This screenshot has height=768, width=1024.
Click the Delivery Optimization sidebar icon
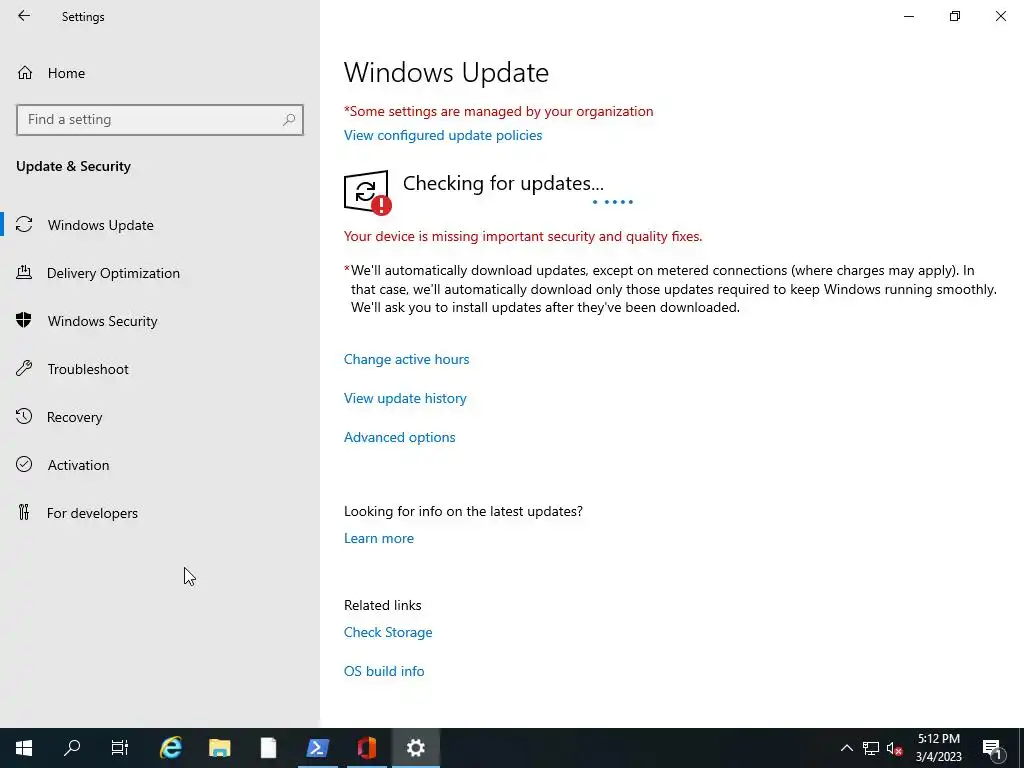point(24,272)
